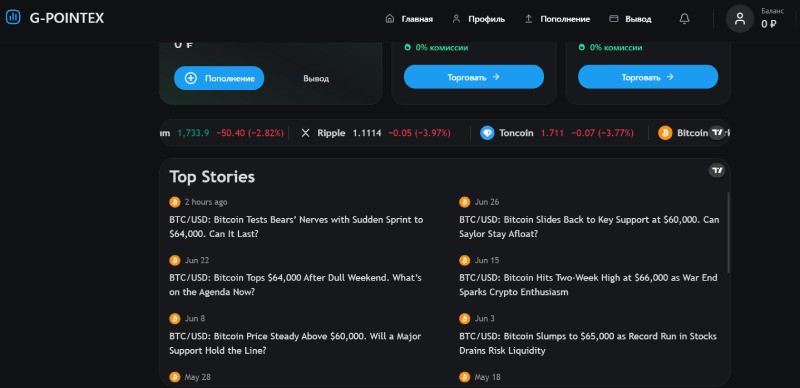Screen dimensions: 800x388
Task: Click the Торговать button in the rightmost card
Action: click(647, 77)
